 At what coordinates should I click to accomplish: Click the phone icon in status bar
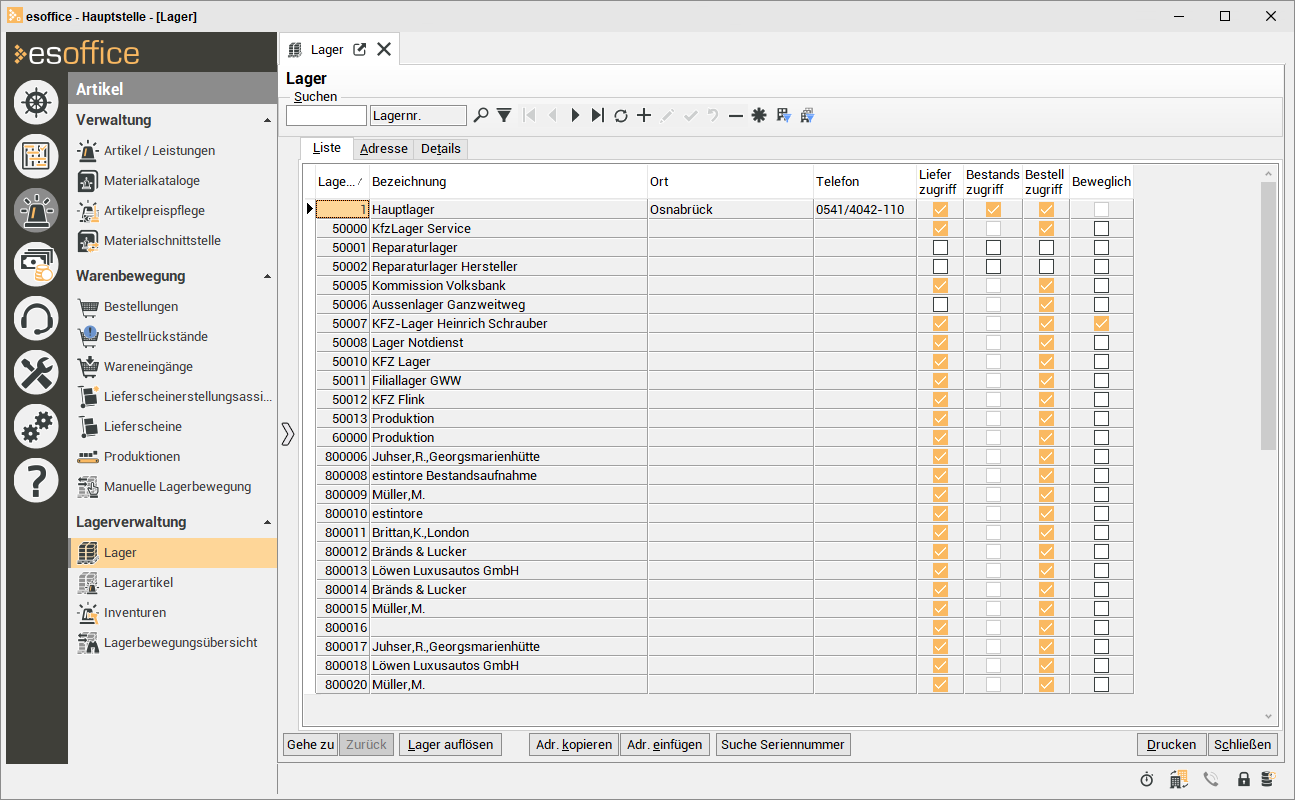tap(1211, 779)
